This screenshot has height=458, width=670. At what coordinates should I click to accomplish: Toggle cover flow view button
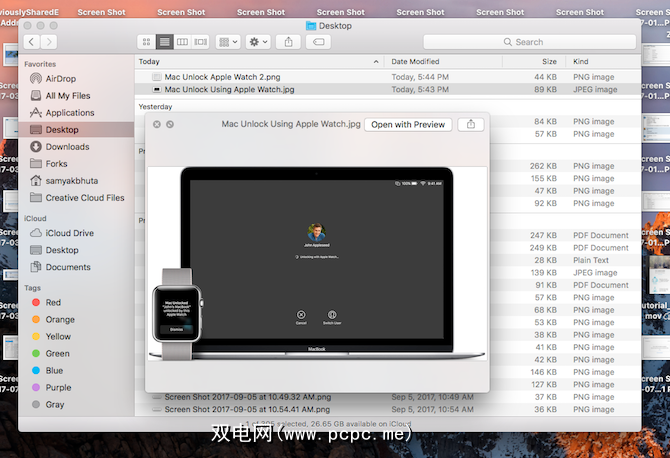200,42
